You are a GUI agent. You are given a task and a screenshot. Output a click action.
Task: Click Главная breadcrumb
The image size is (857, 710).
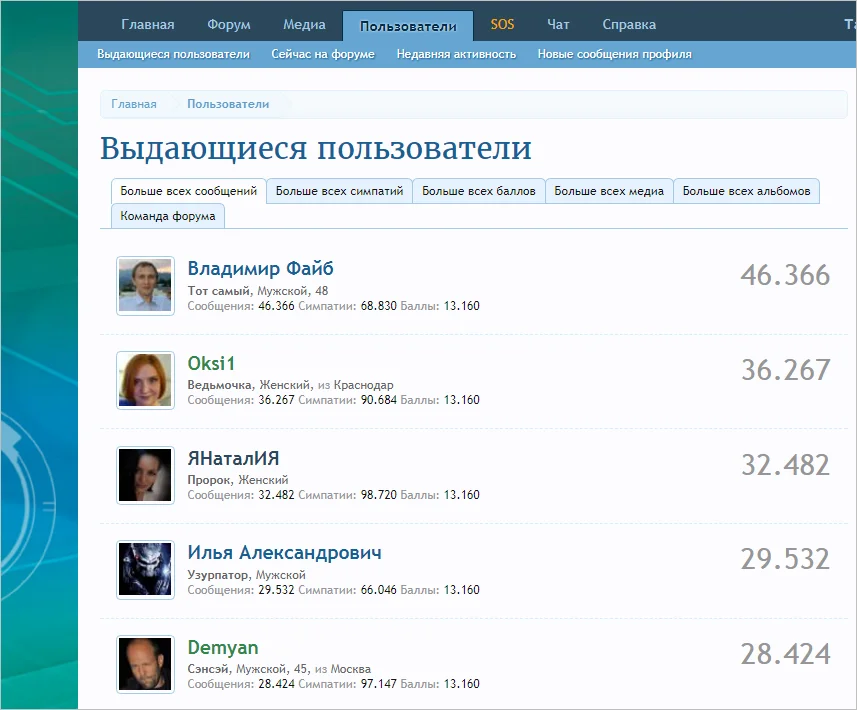134,104
